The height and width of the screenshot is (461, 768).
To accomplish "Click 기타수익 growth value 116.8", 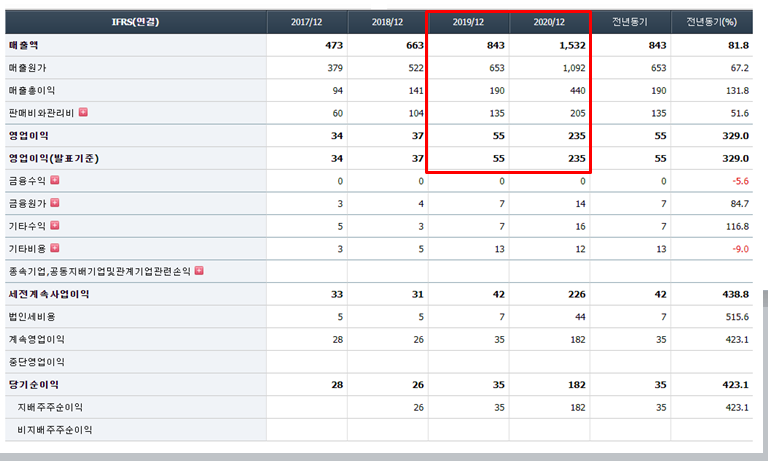I will (738, 226).
